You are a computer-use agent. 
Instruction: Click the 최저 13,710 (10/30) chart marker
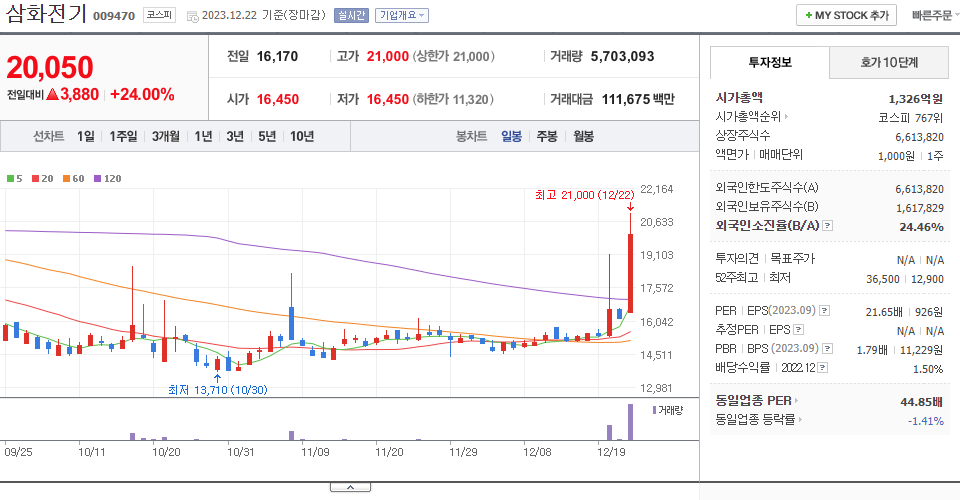218,390
